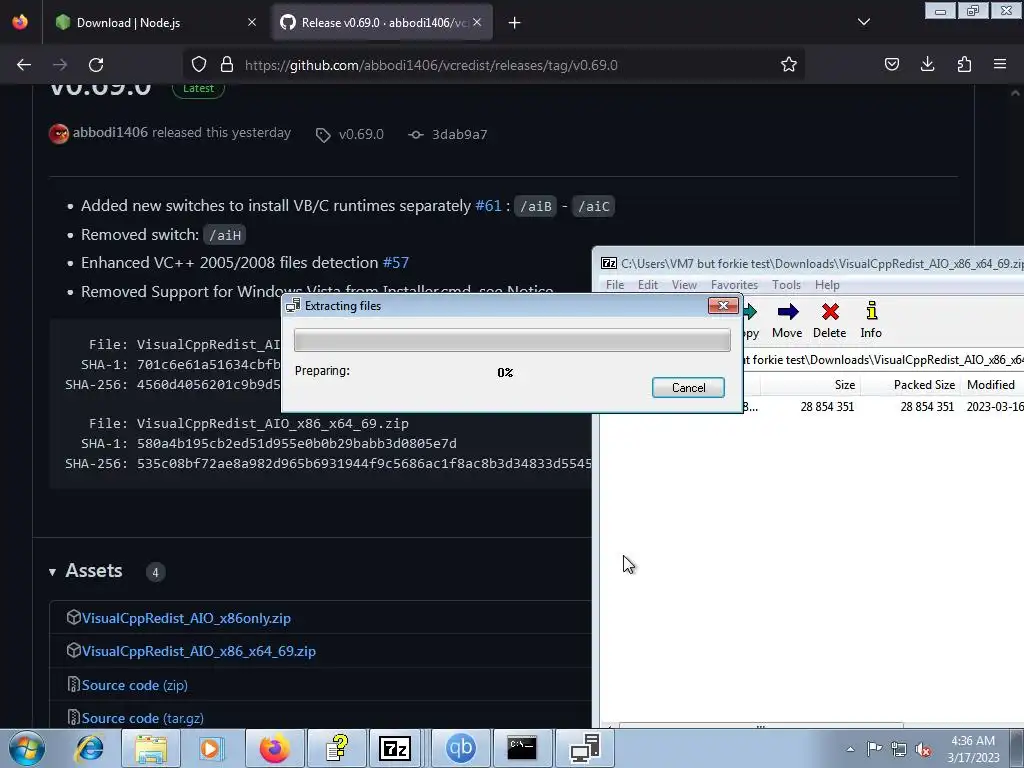
Task: Open 7-Zip View menu
Action: 684,285
